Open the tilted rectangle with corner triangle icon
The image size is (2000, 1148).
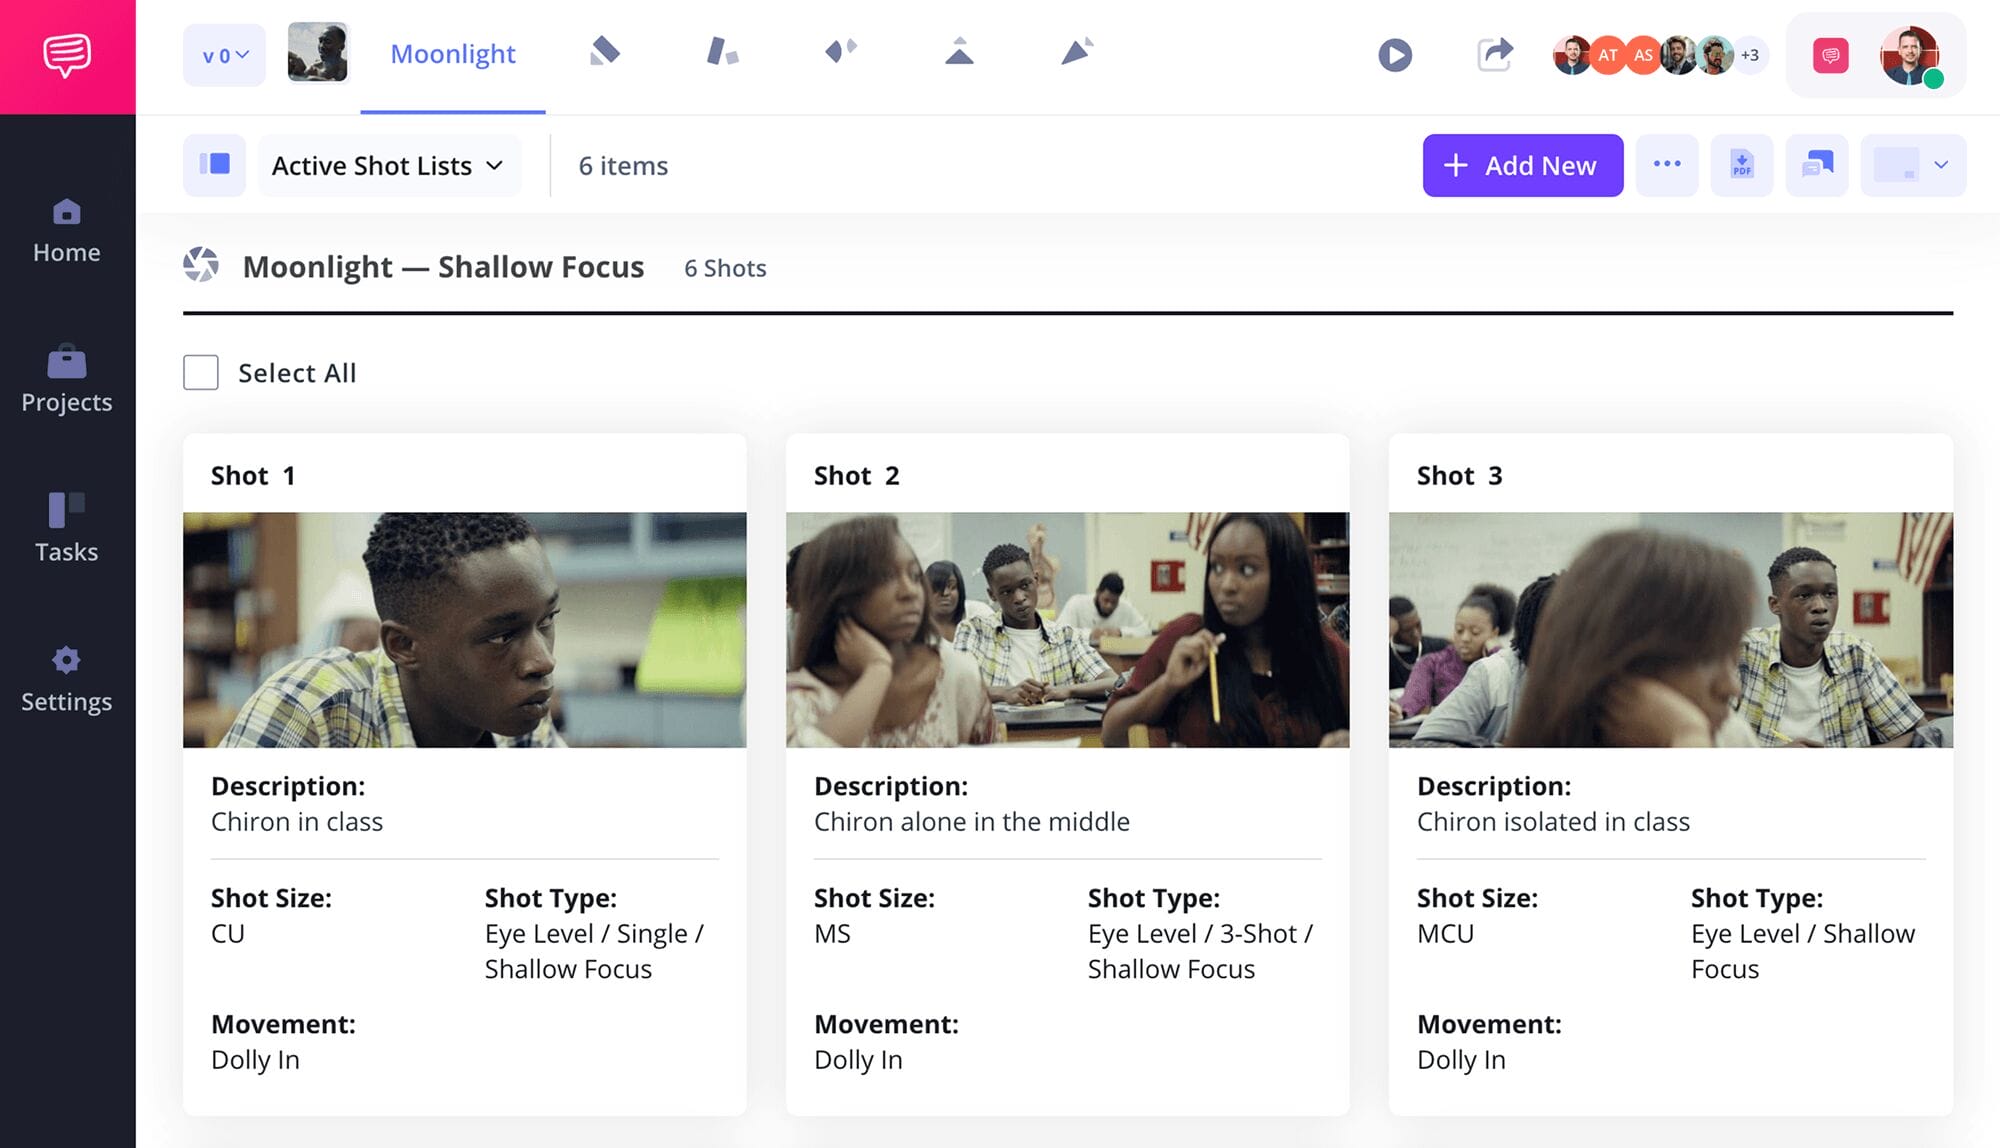[x=605, y=51]
